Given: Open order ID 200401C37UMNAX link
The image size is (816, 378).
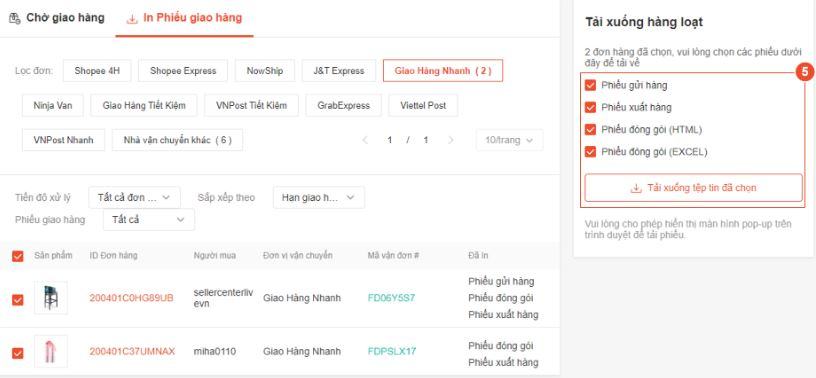Looking at the screenshot, I should (132, 351).
